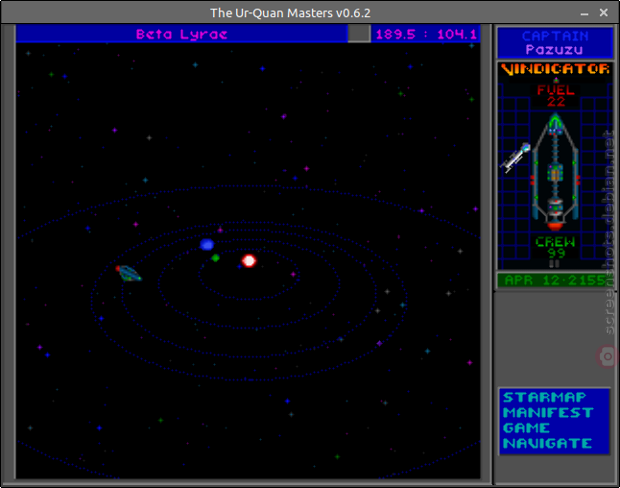Click the window title The Ur-Quan Masters v0.6.2
The image size is (620, 488).
[x=290, y=13]
